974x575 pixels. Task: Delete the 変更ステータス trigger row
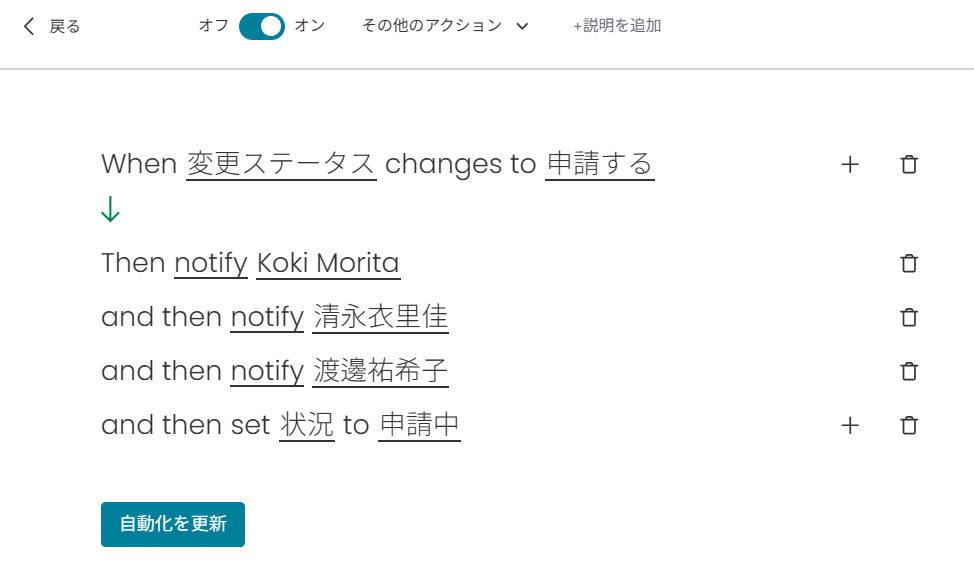(909, 165)
